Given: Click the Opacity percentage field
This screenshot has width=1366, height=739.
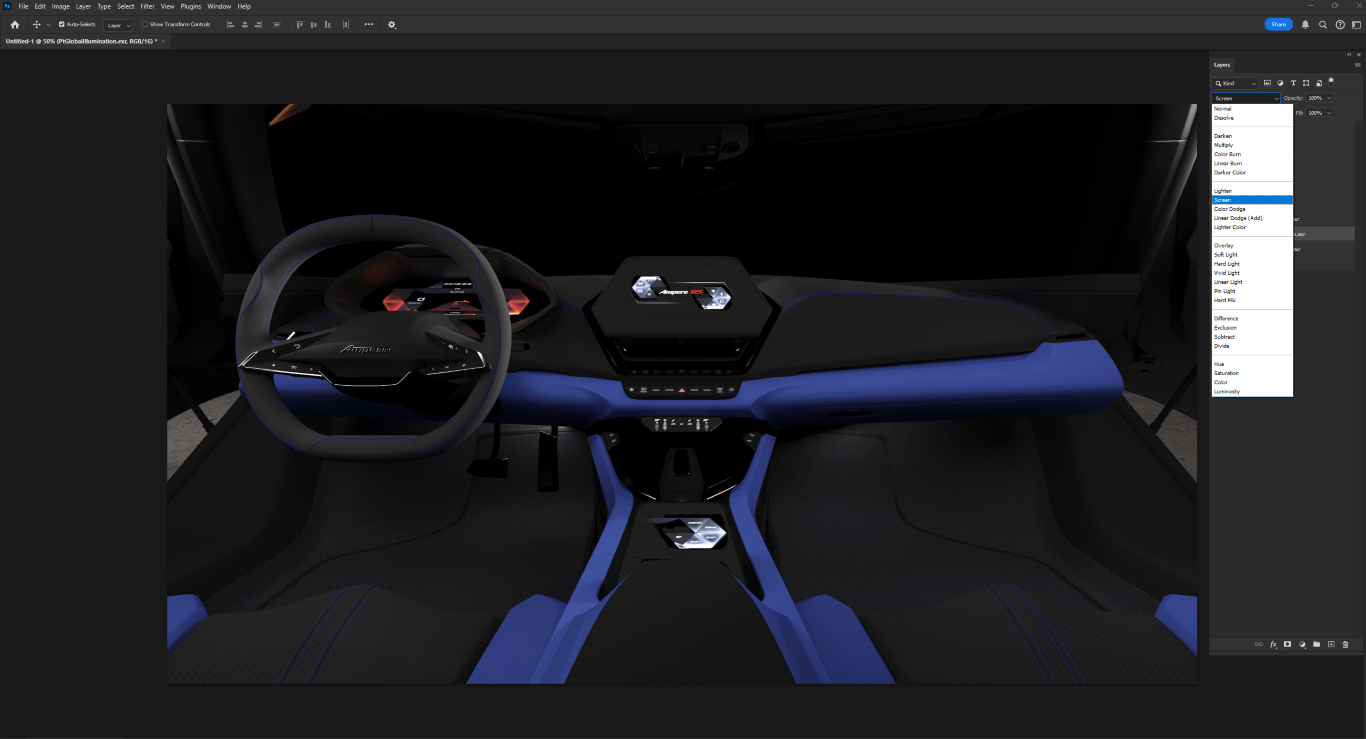Looking at the screenshot, I should [1315, 98].
